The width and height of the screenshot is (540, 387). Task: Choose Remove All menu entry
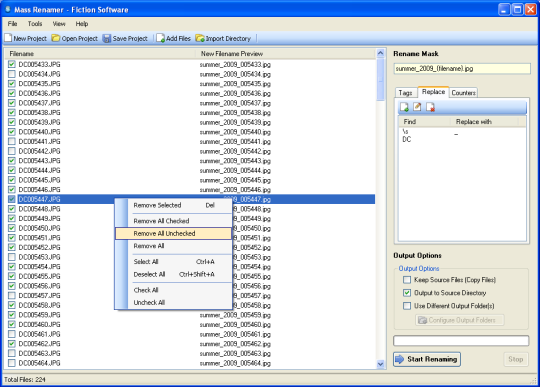(173, 246)
